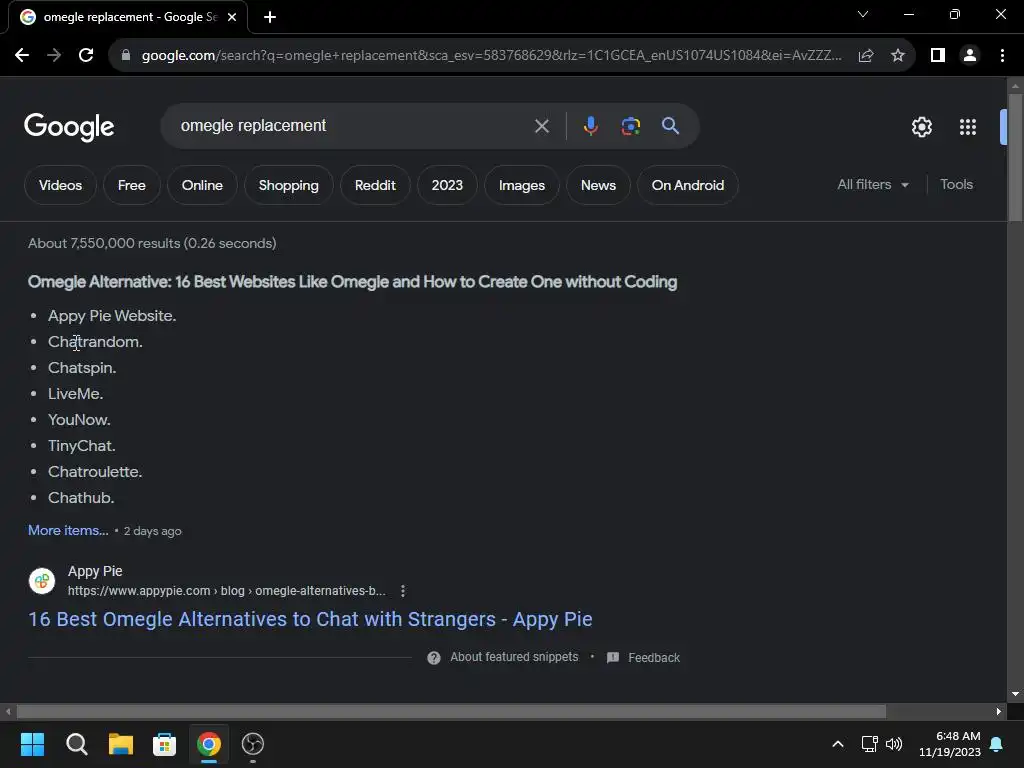Apply the On Android filter chip
The width and height of the screenshot is (1024, 768).
pos(688,185)
